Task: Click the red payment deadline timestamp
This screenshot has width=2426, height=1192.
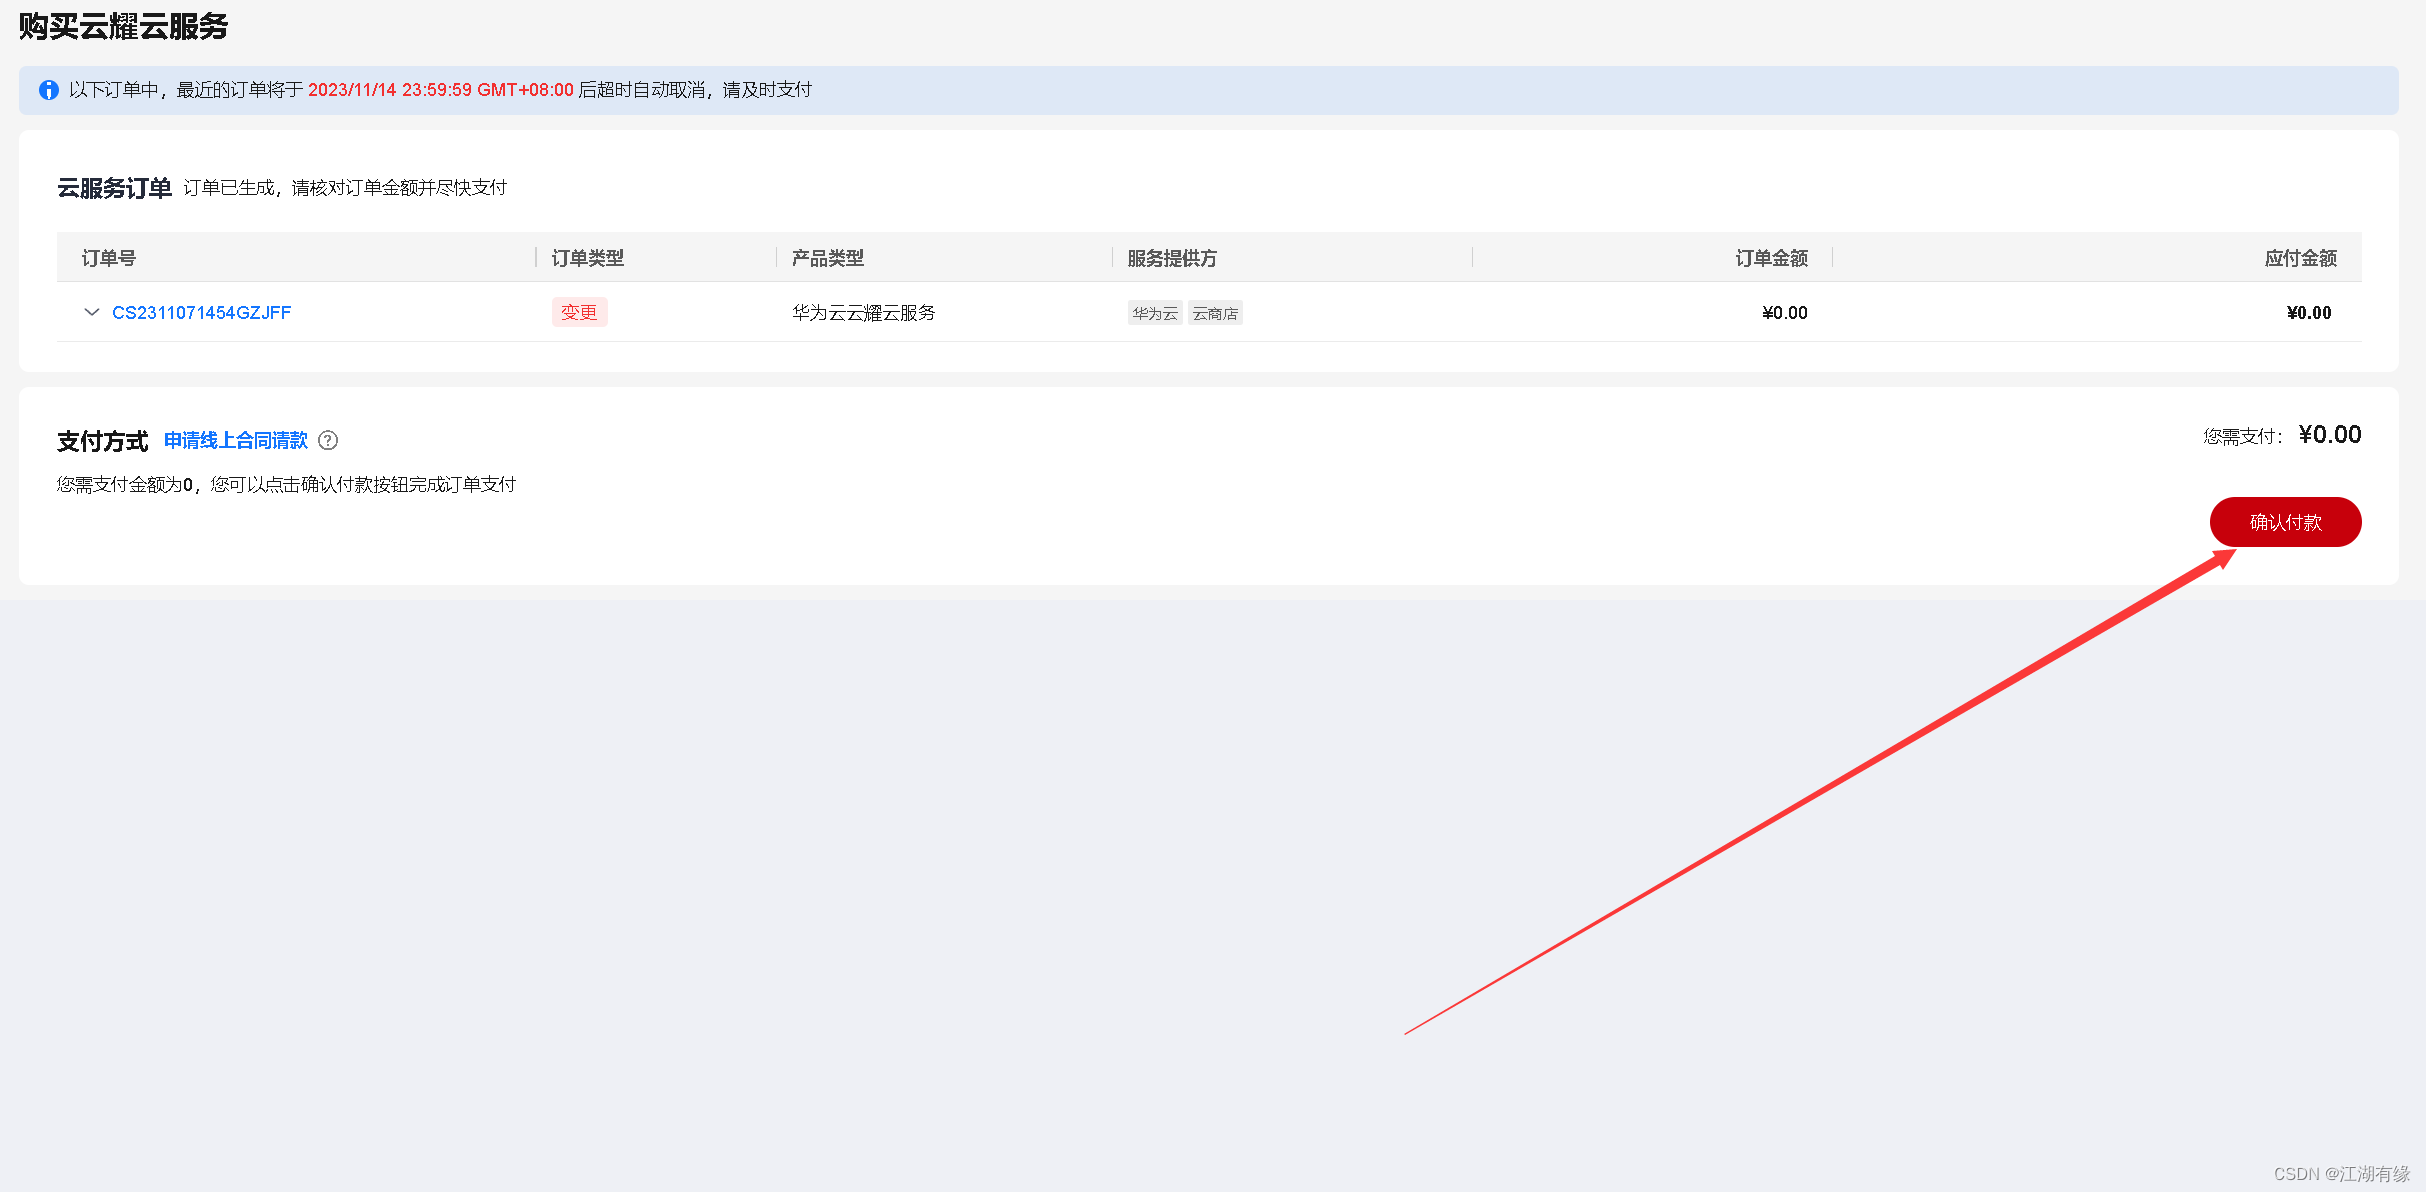Action: coord(440,90)
